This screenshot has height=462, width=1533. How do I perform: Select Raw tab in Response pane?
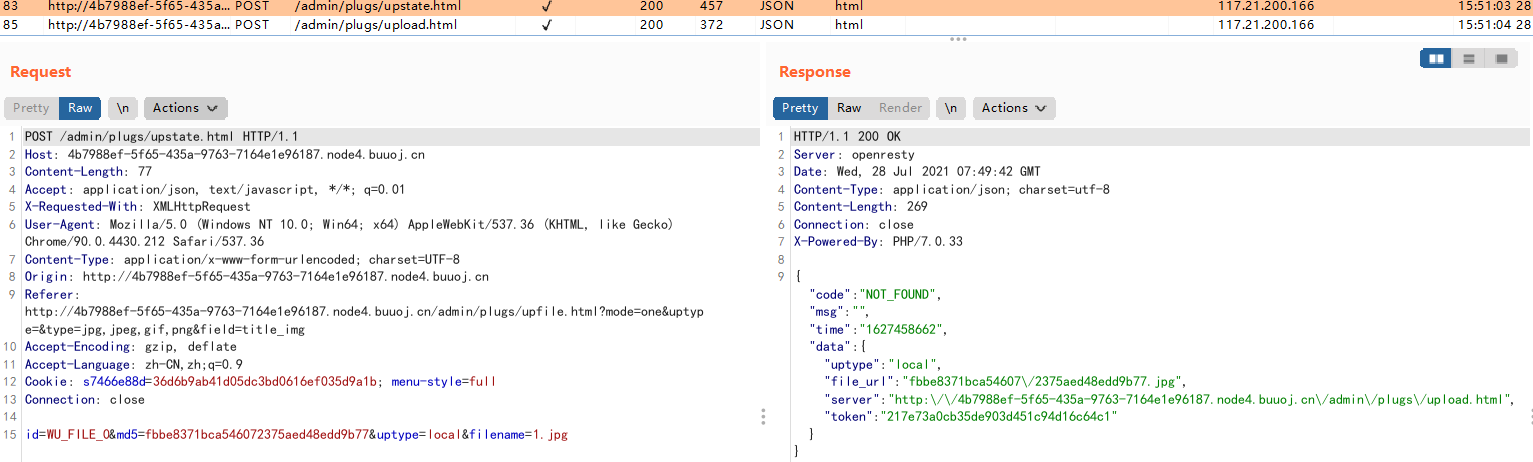(849, 108)
